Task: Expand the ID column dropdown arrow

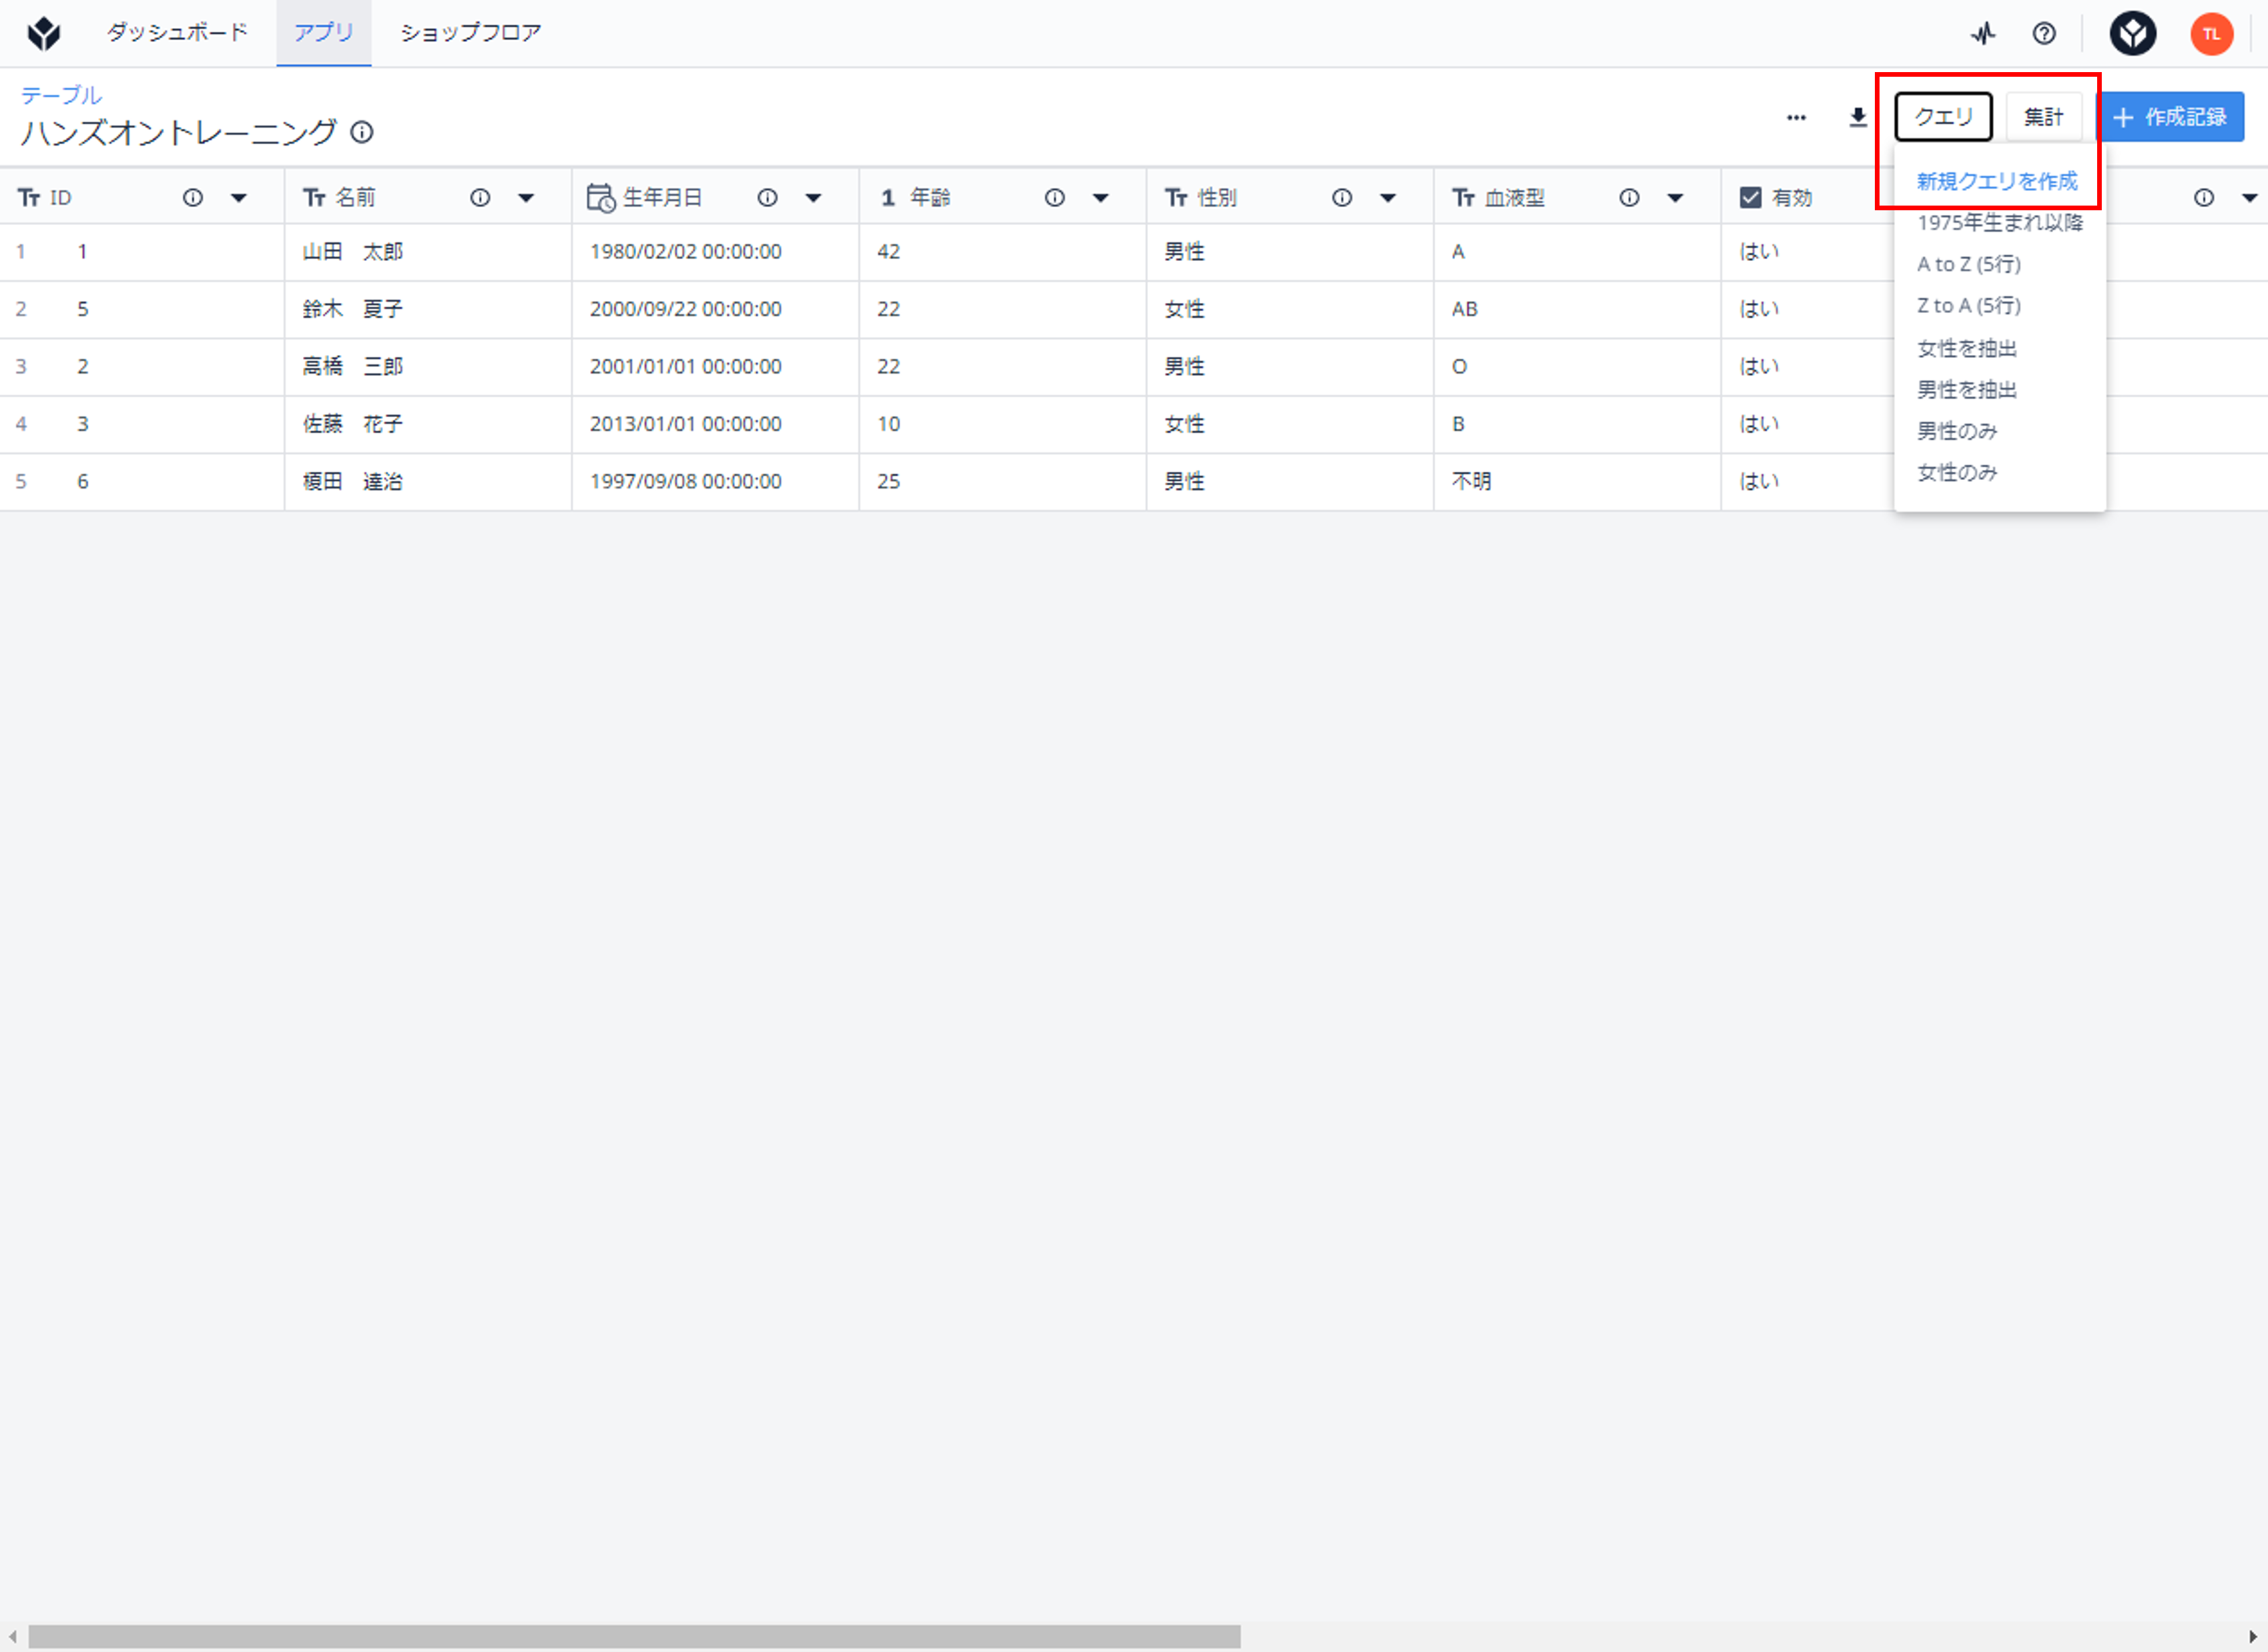Action: [x=239, y=198]
